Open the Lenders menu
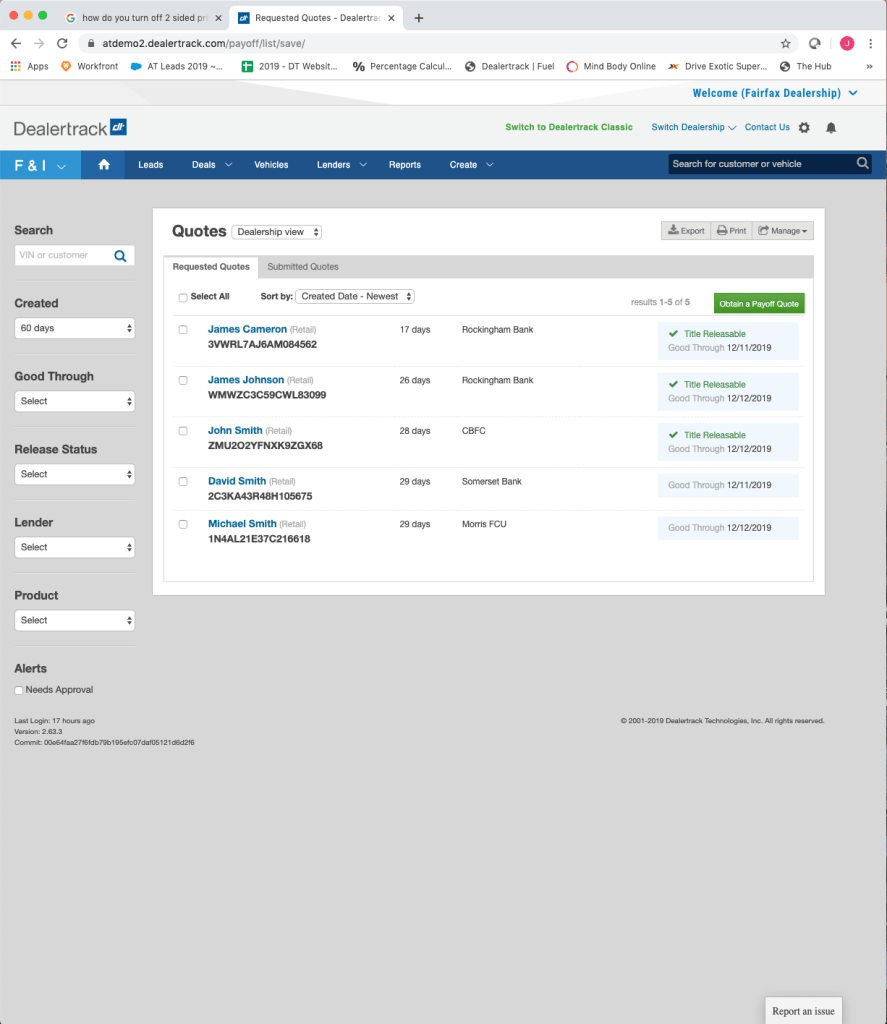This screenshot has height=1024, width=887. pos(342,165)
